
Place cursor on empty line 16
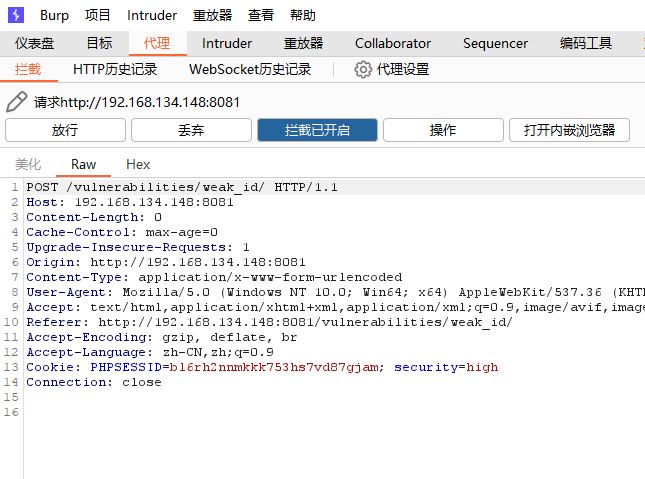pos(333,412)
